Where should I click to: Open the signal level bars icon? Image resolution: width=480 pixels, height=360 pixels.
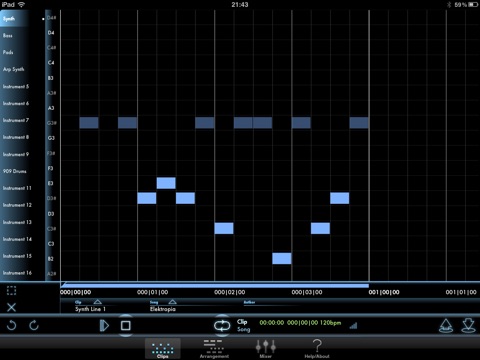pos(353,325)
